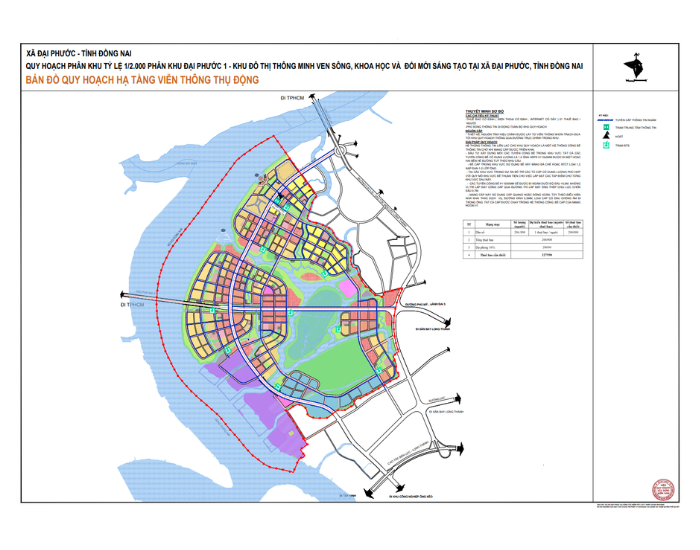Click the TRẠM BTS legend icon
Viewport: 700px width, 550px height.
pos(606,145)
